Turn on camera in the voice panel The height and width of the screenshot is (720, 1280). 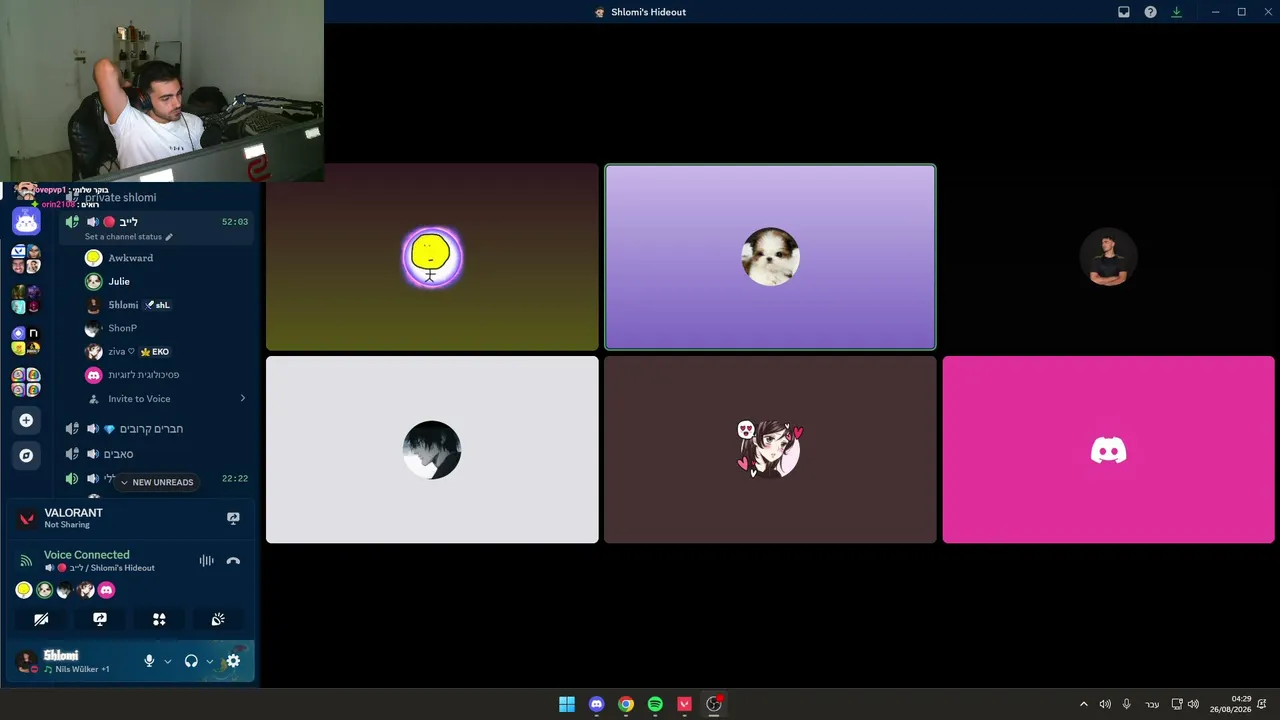[x=41, y=620]
